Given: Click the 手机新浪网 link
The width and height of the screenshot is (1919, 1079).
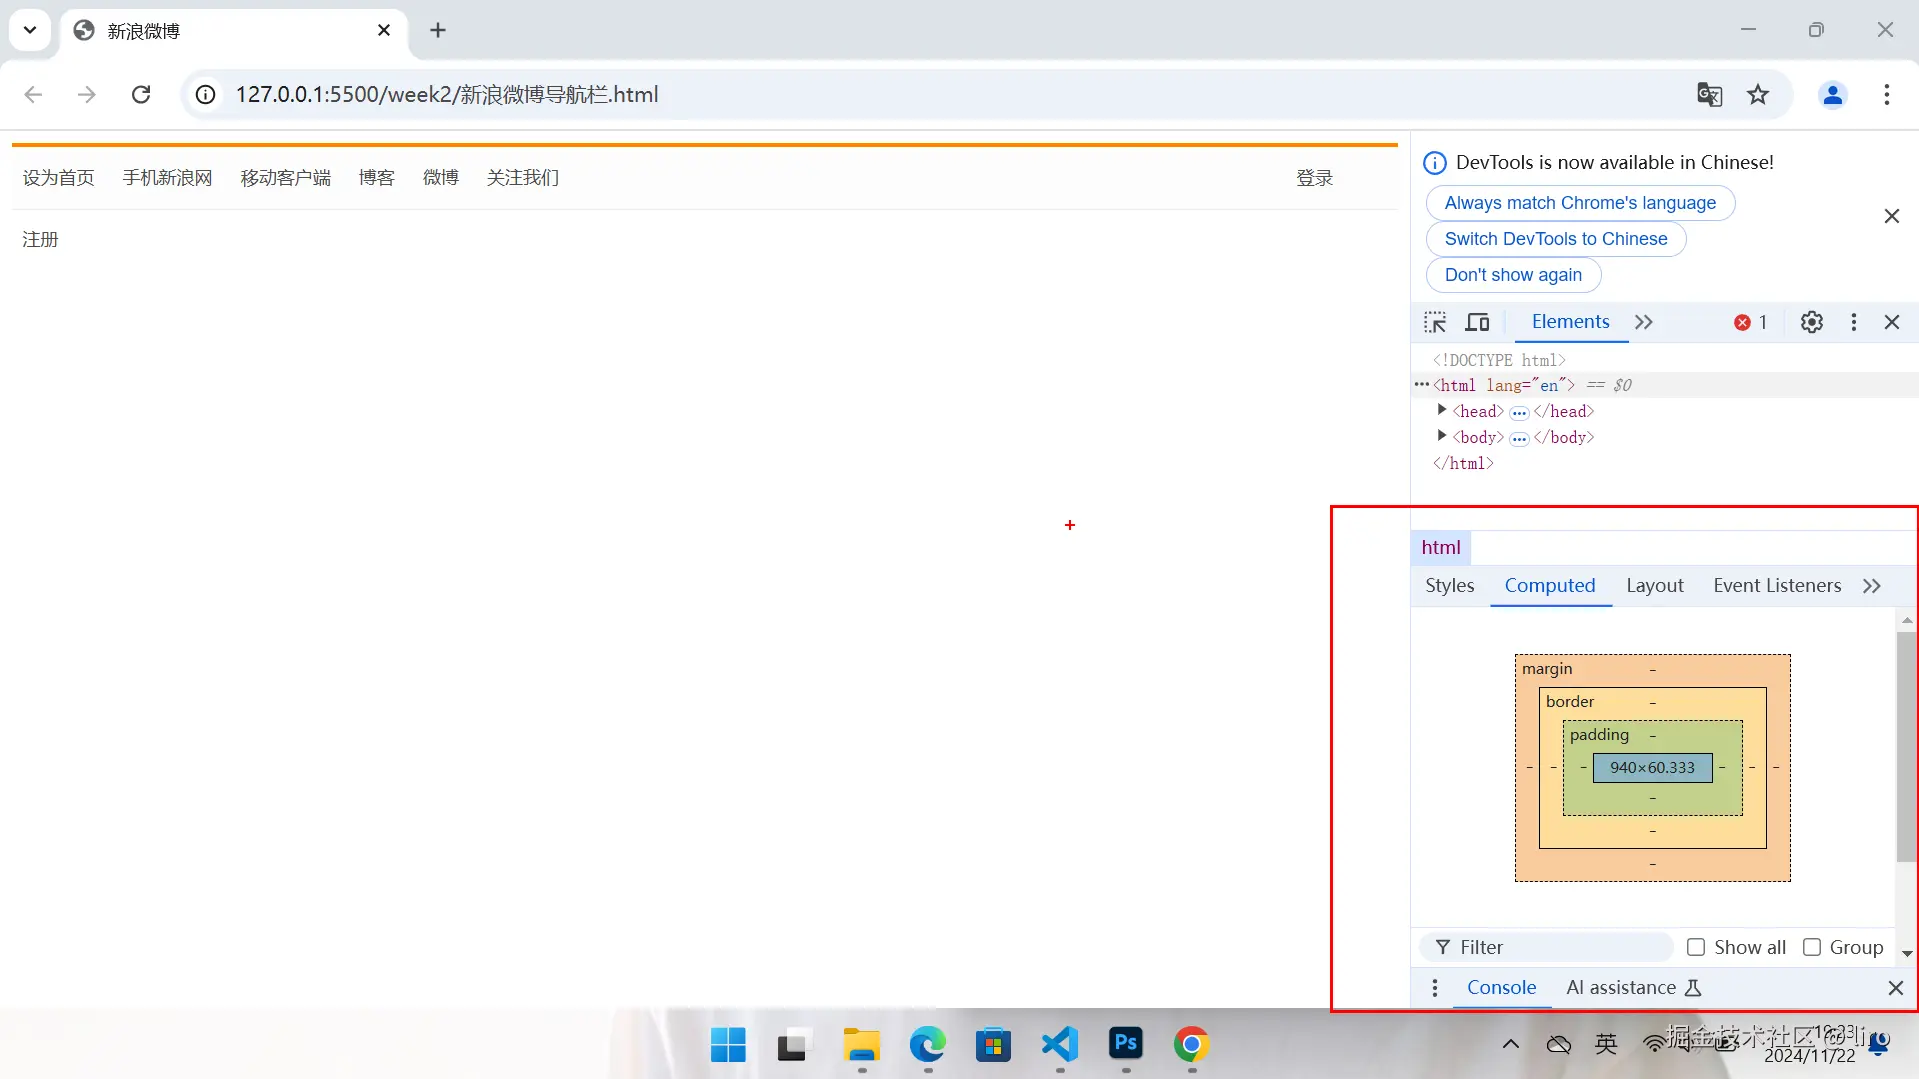Looking at the screenshot, I should pyautogui.click(x=167, y=178).
